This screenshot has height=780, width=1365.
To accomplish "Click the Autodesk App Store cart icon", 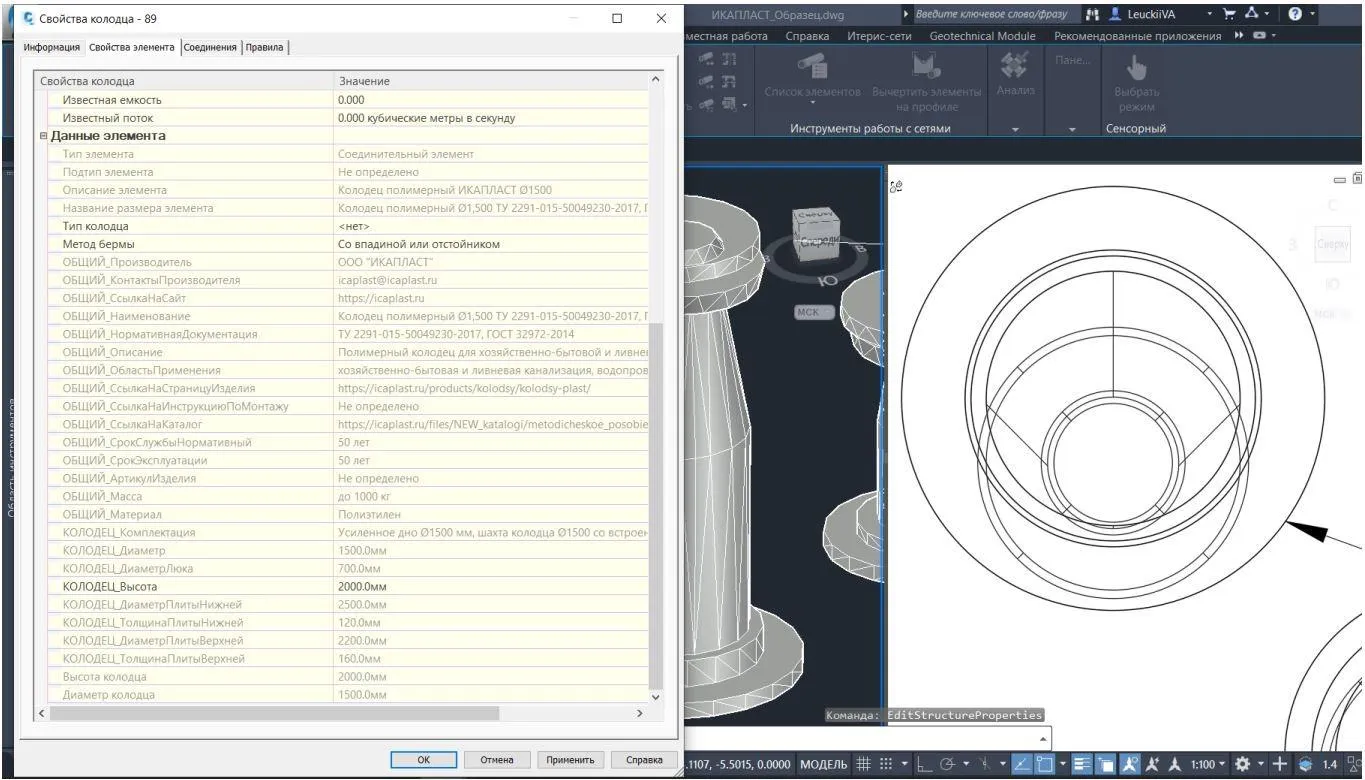I will click(x=1229, y=14).
